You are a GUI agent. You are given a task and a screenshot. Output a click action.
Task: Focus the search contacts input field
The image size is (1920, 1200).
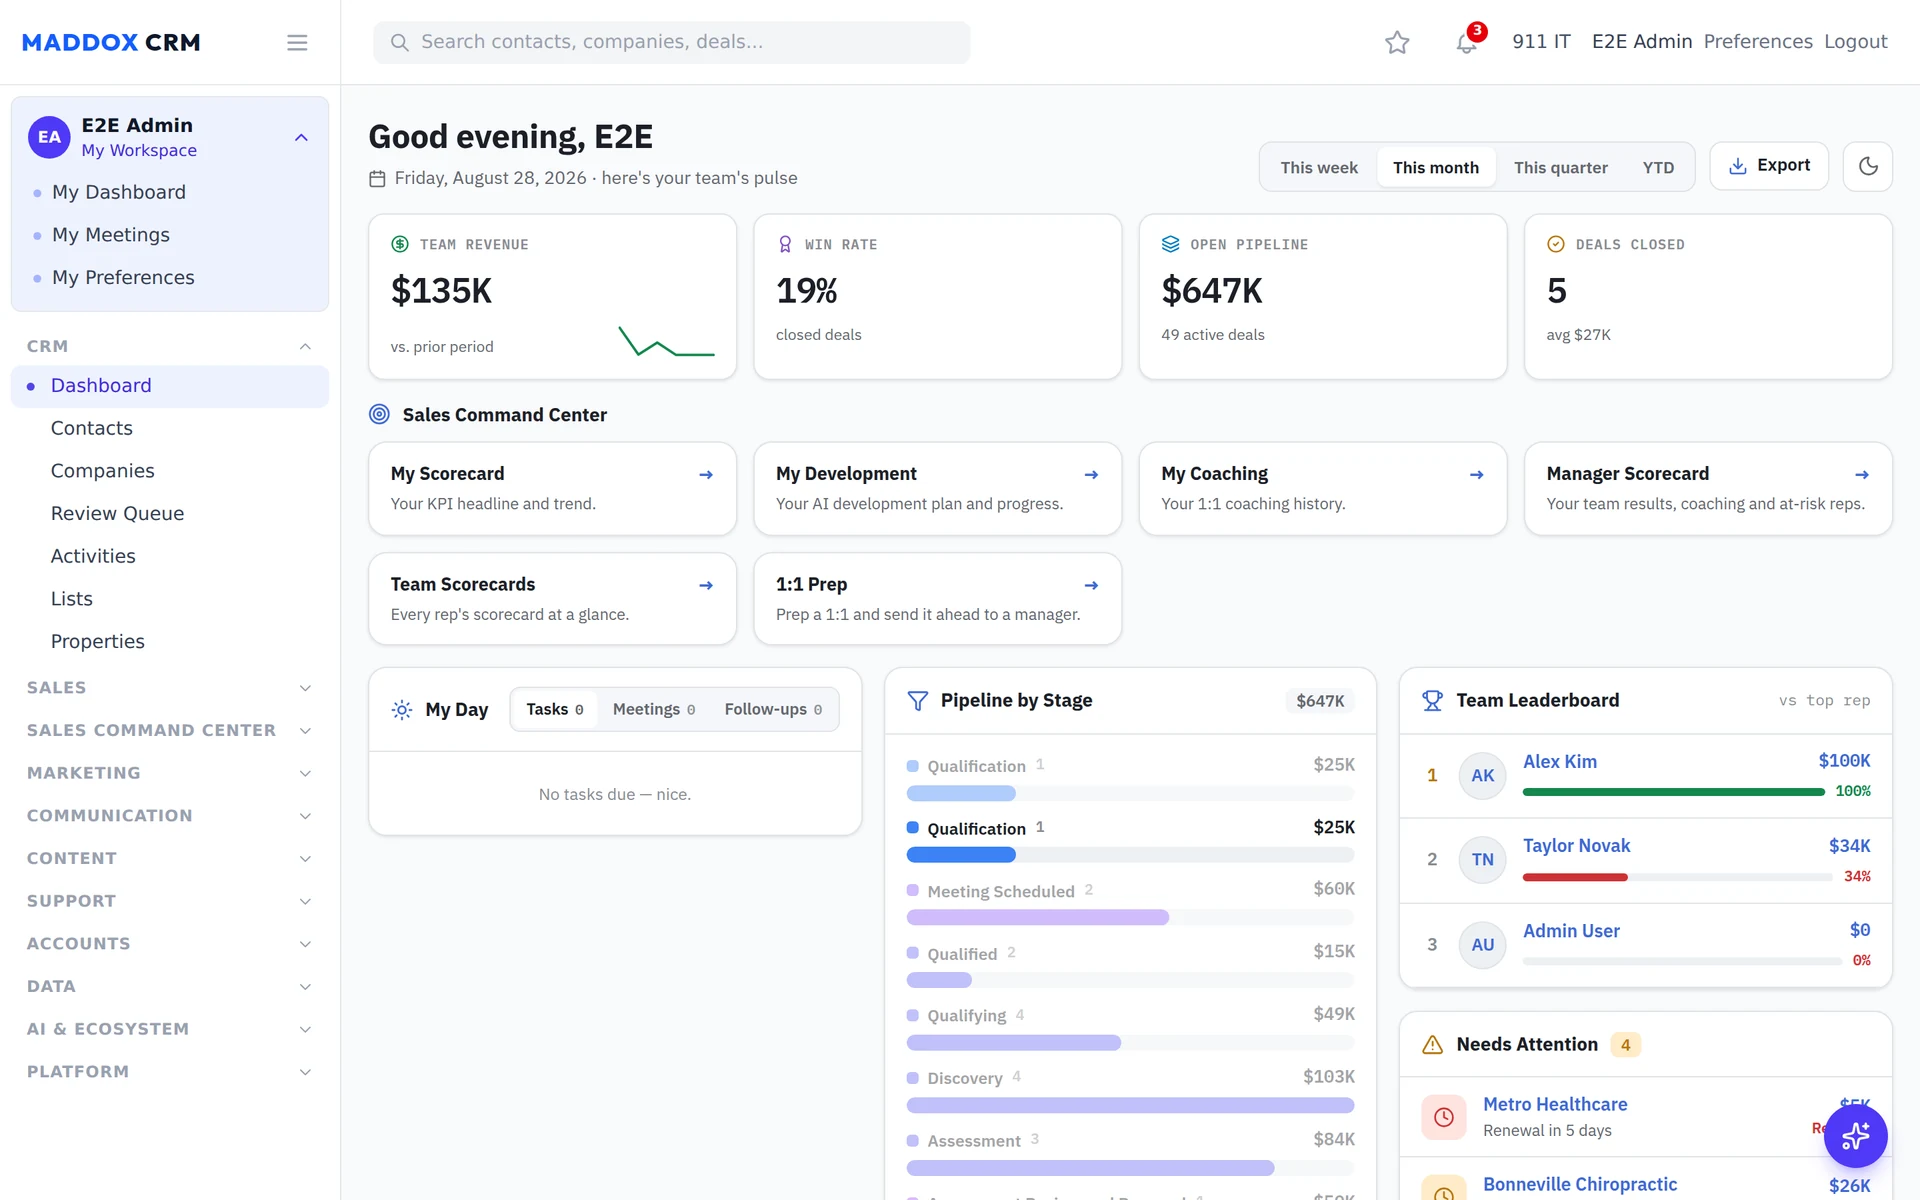pos(671,42)
